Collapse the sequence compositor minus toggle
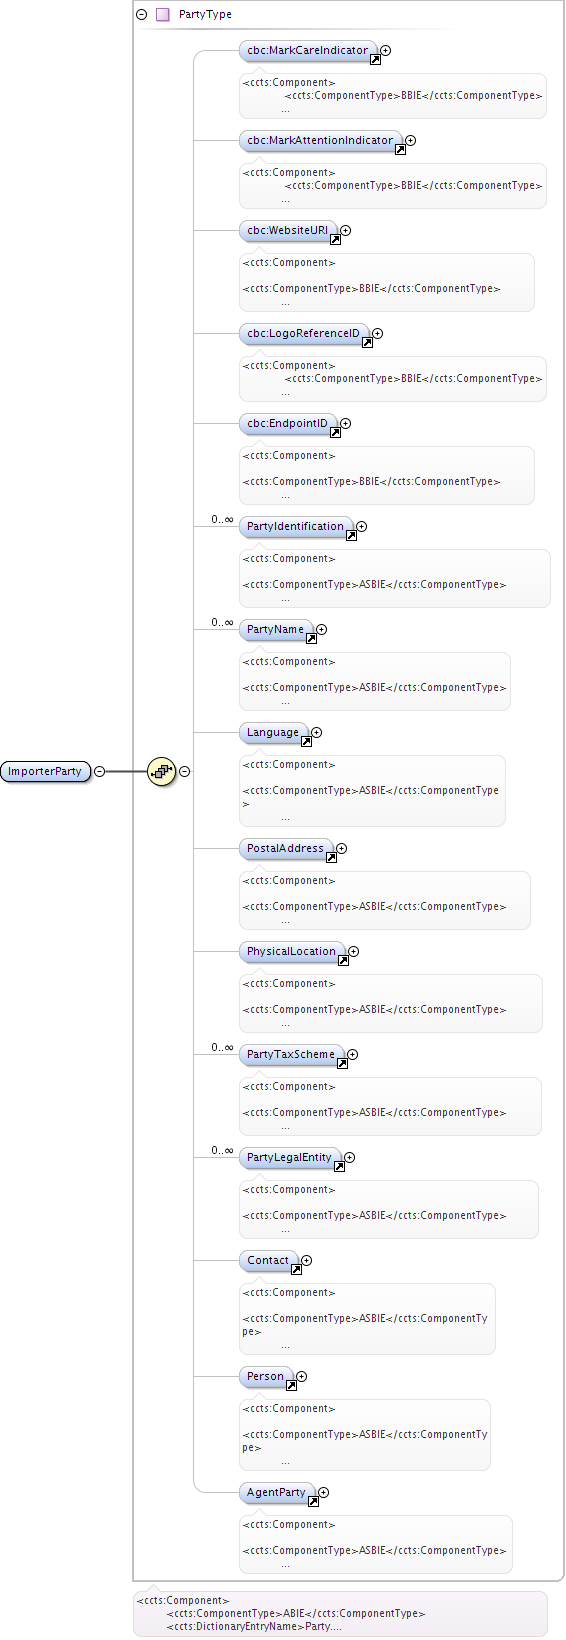The image size is (566, 1640). click(x=185, y=771)
